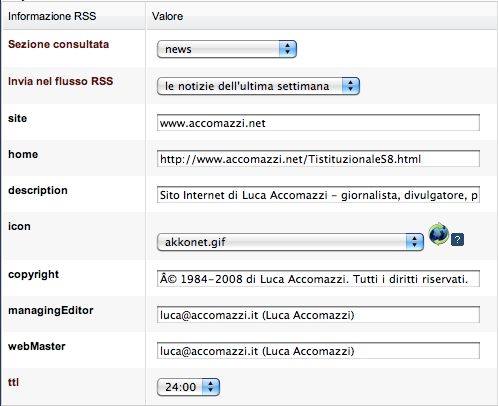Image resolution: width=498 pixels, height=406 pixels.
Task: Click the stepper arrows on the news dropdown
Action: pyautogui.click(x=288, y=49)
